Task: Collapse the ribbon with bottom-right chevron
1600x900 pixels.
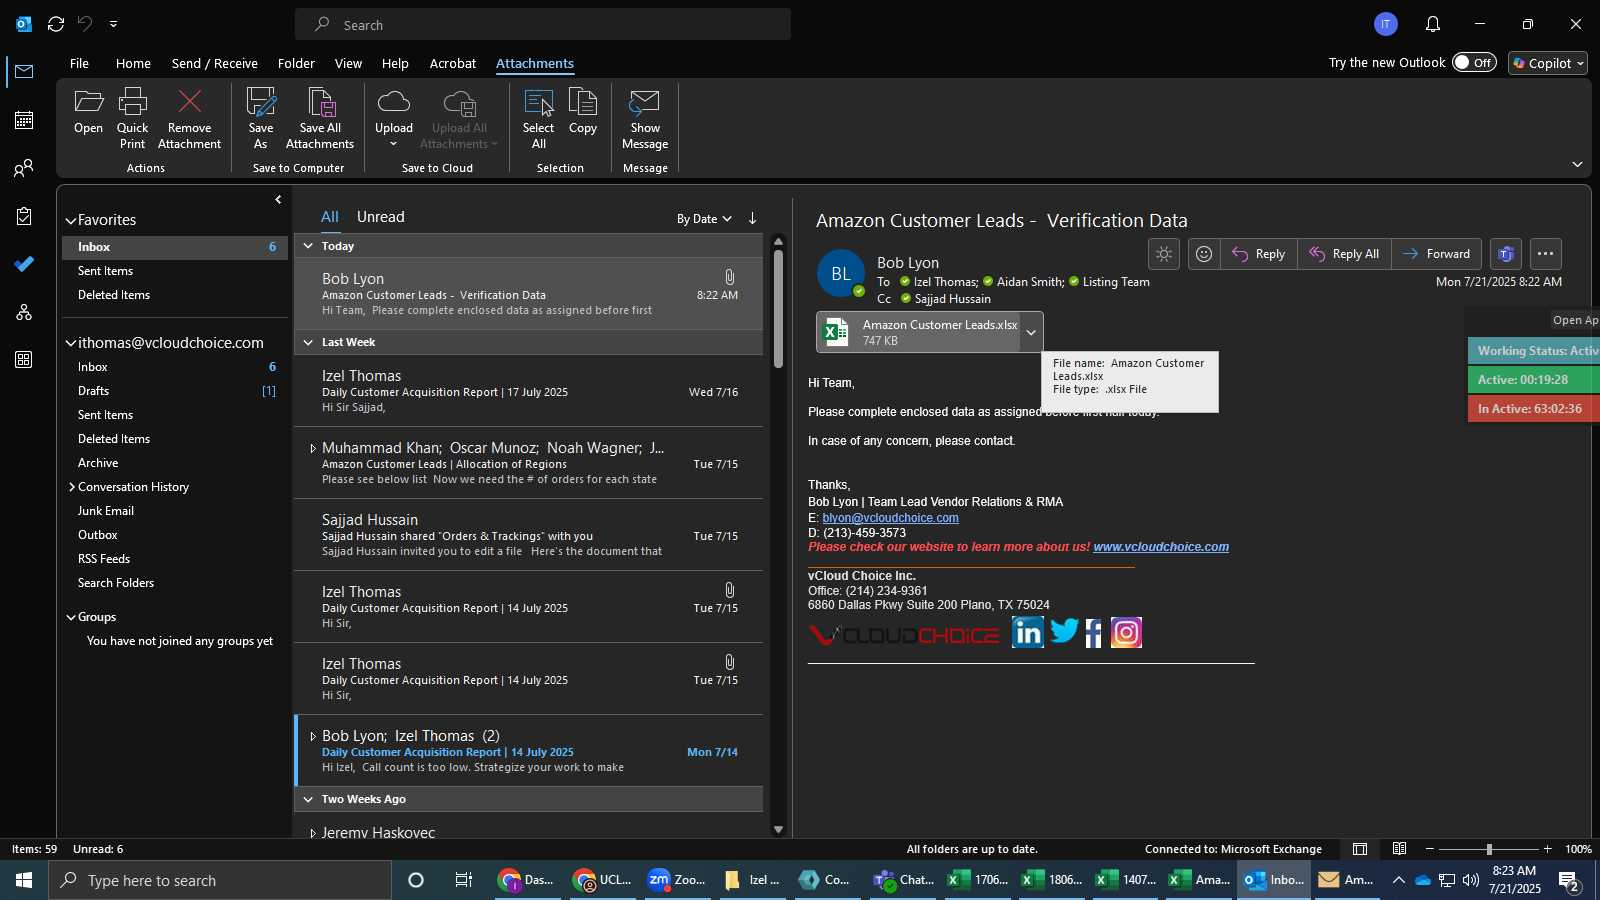Action: (x=1577, y=165)
